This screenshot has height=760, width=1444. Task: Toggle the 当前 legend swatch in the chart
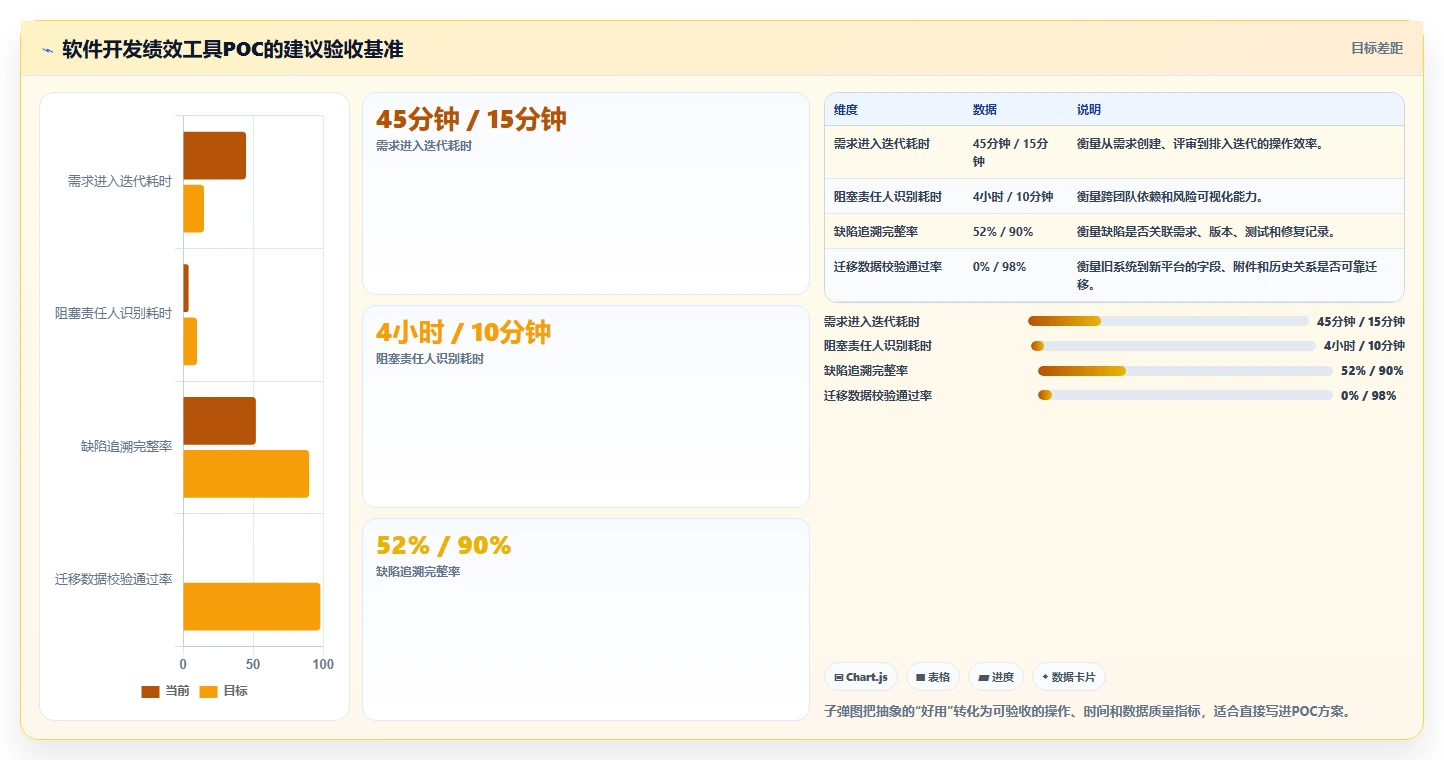point(150,692)
